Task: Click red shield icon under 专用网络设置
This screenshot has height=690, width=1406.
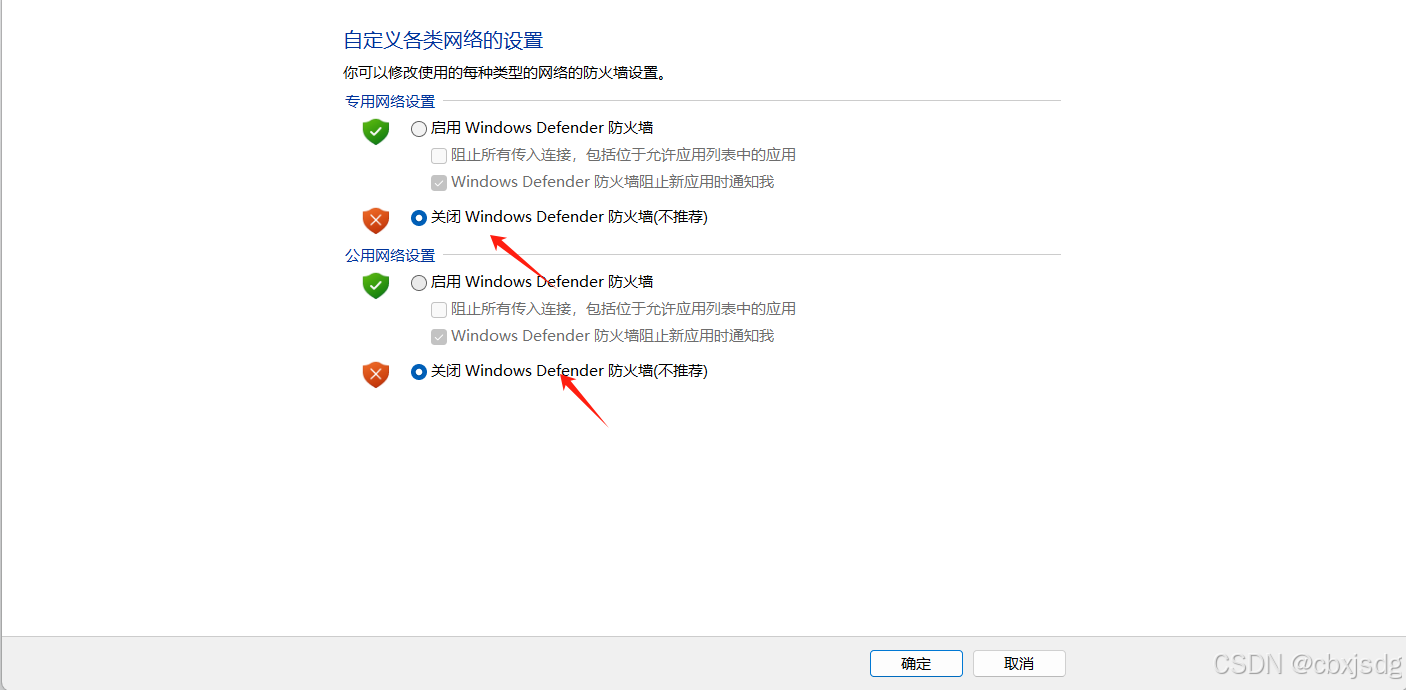Action: click(375, 220)
